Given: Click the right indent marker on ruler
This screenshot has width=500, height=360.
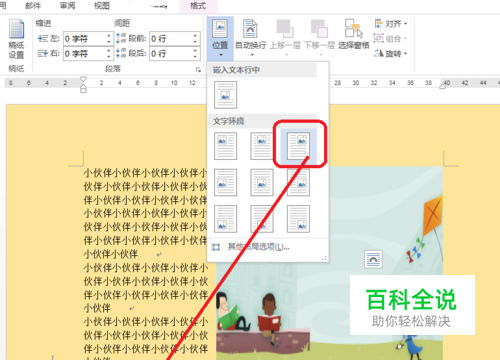Looking at the screenshot, I should point(443,87).
